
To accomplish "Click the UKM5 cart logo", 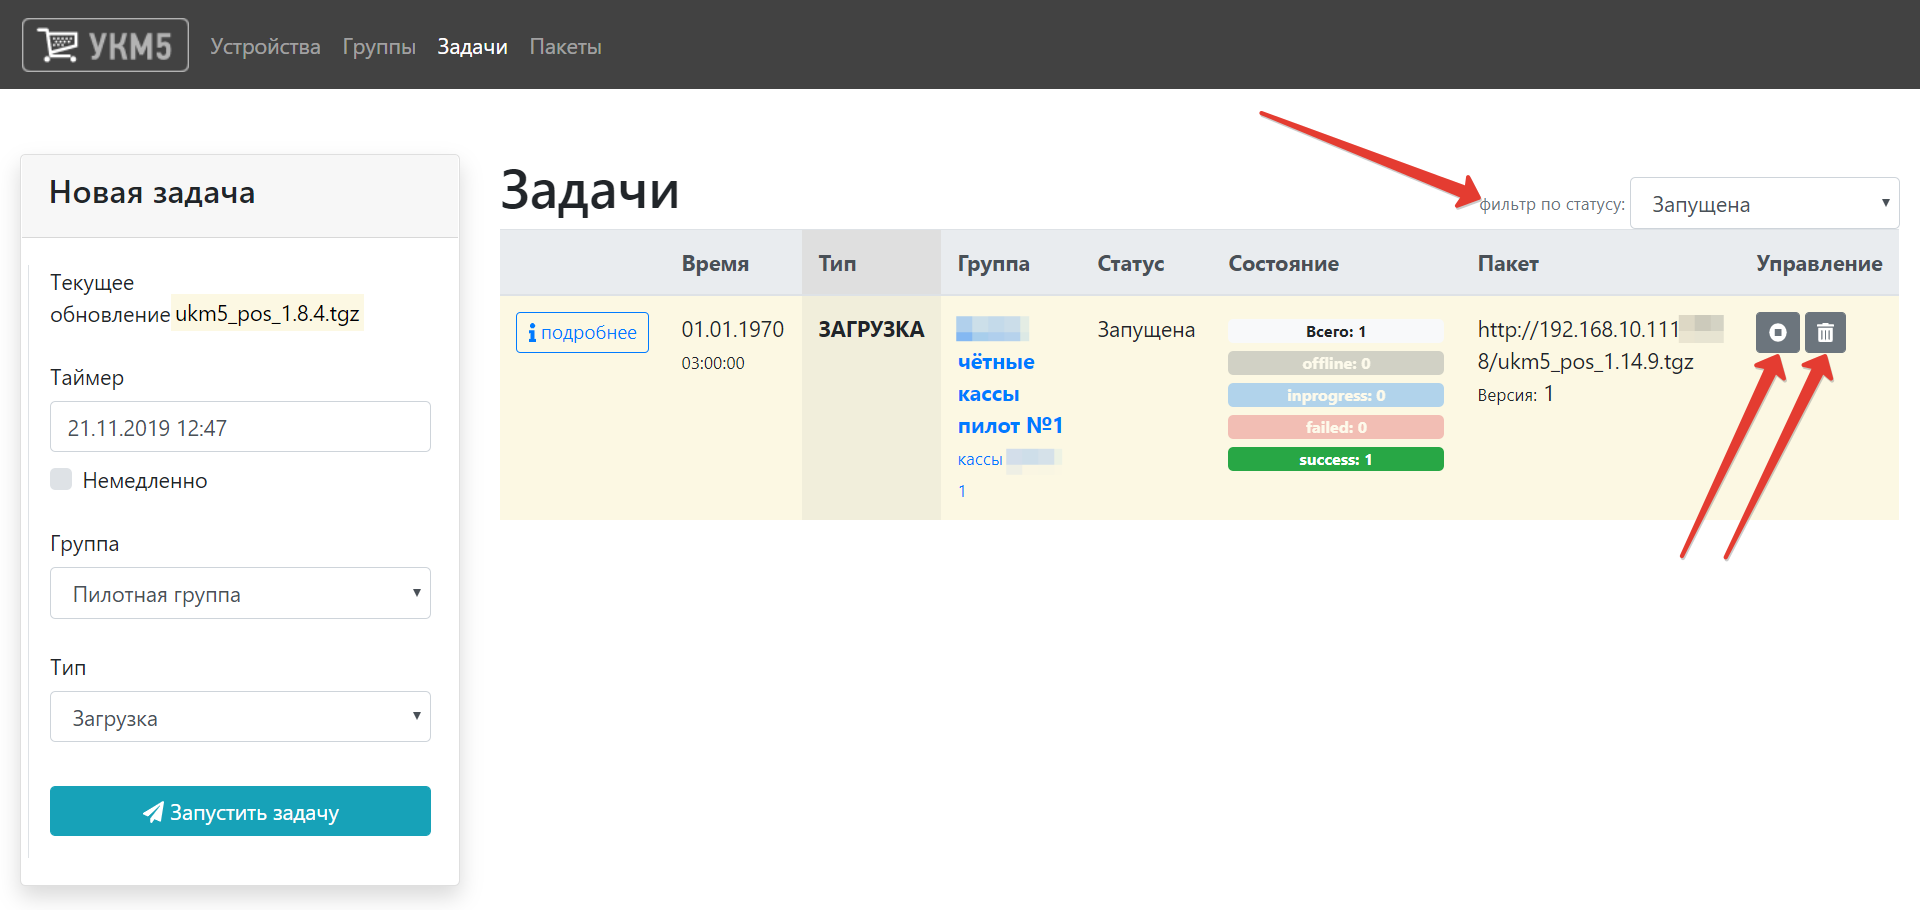I will [105, 46].
